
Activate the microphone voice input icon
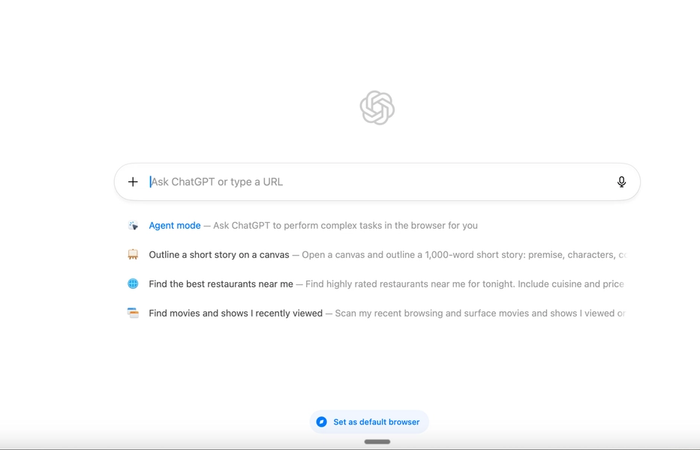click(x=621, y=182)
